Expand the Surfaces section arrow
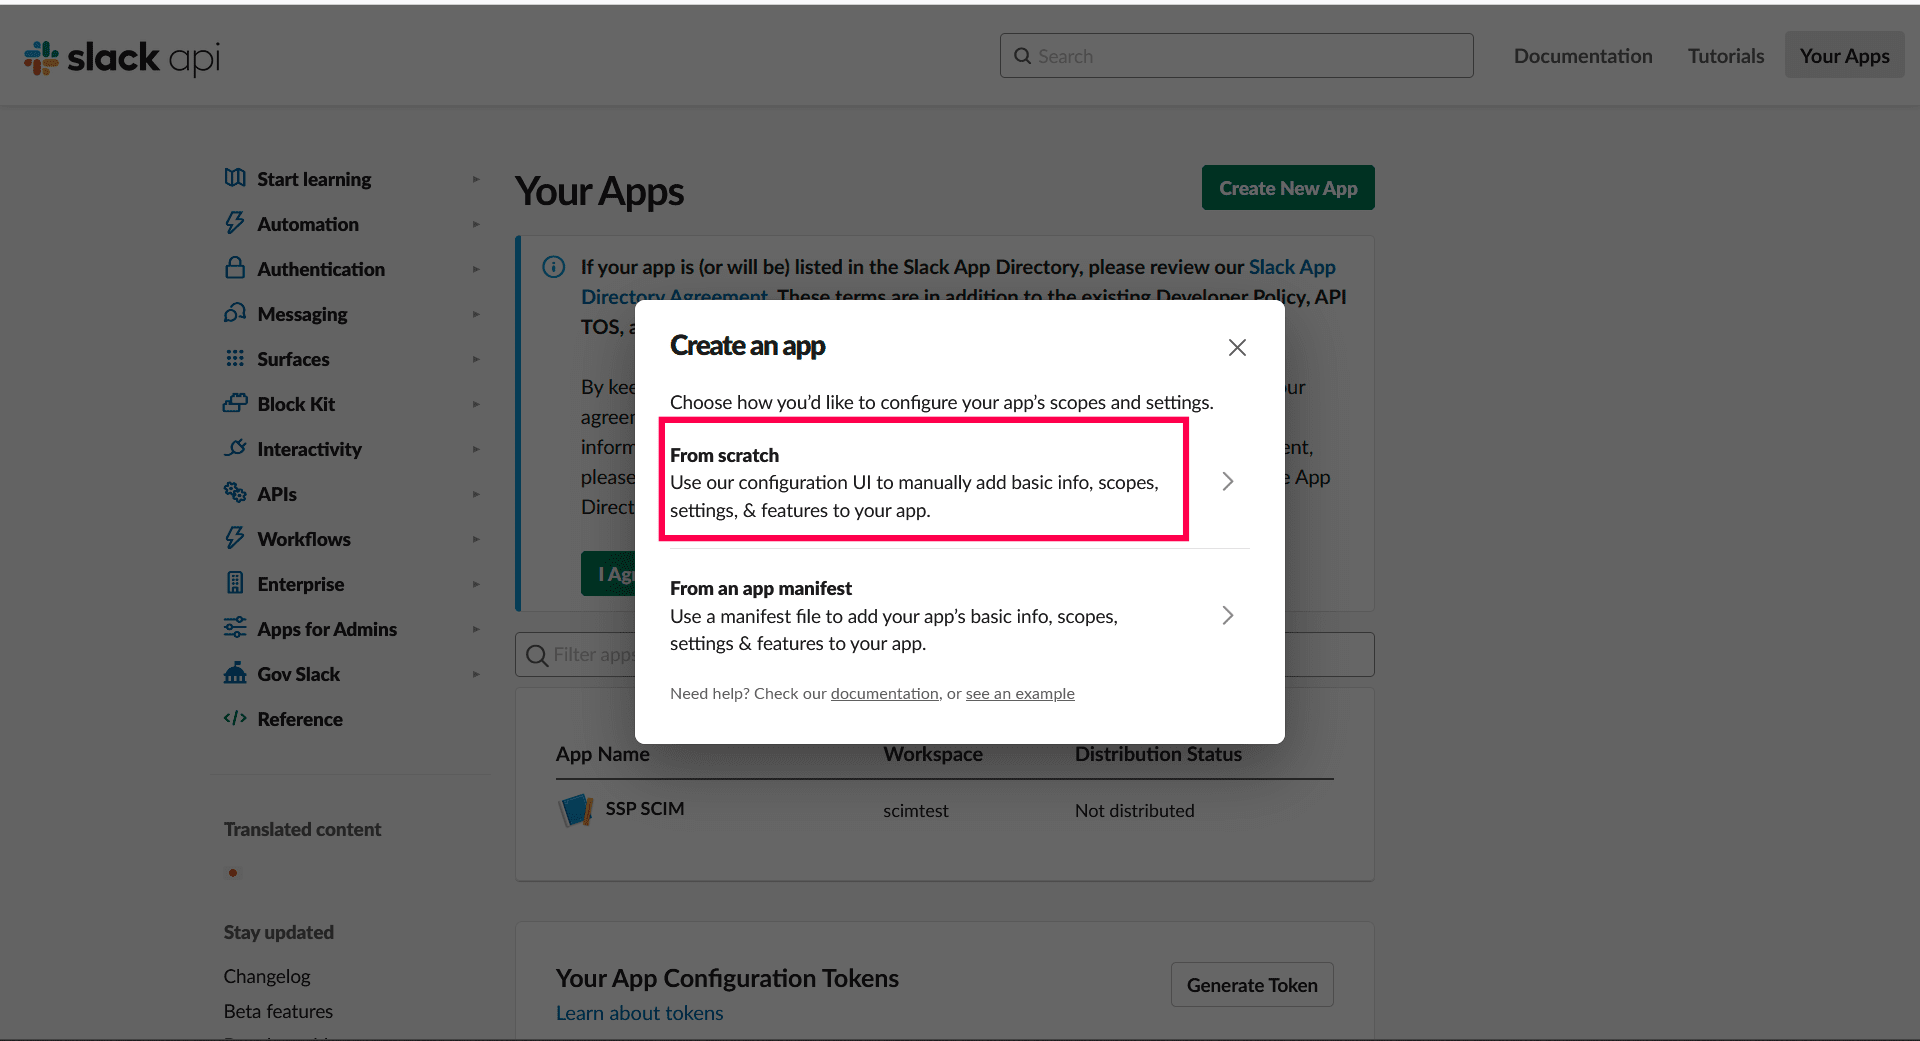The image size is (1920, 1041). pos(476,359)
